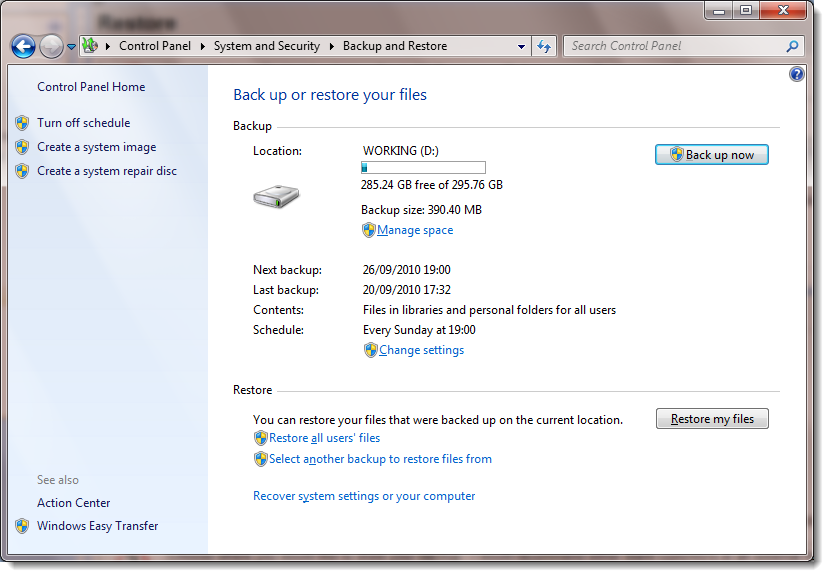The image size is (829, 577).
Task: Click the refresh icon in the address bar
Action: pos(544,46)
